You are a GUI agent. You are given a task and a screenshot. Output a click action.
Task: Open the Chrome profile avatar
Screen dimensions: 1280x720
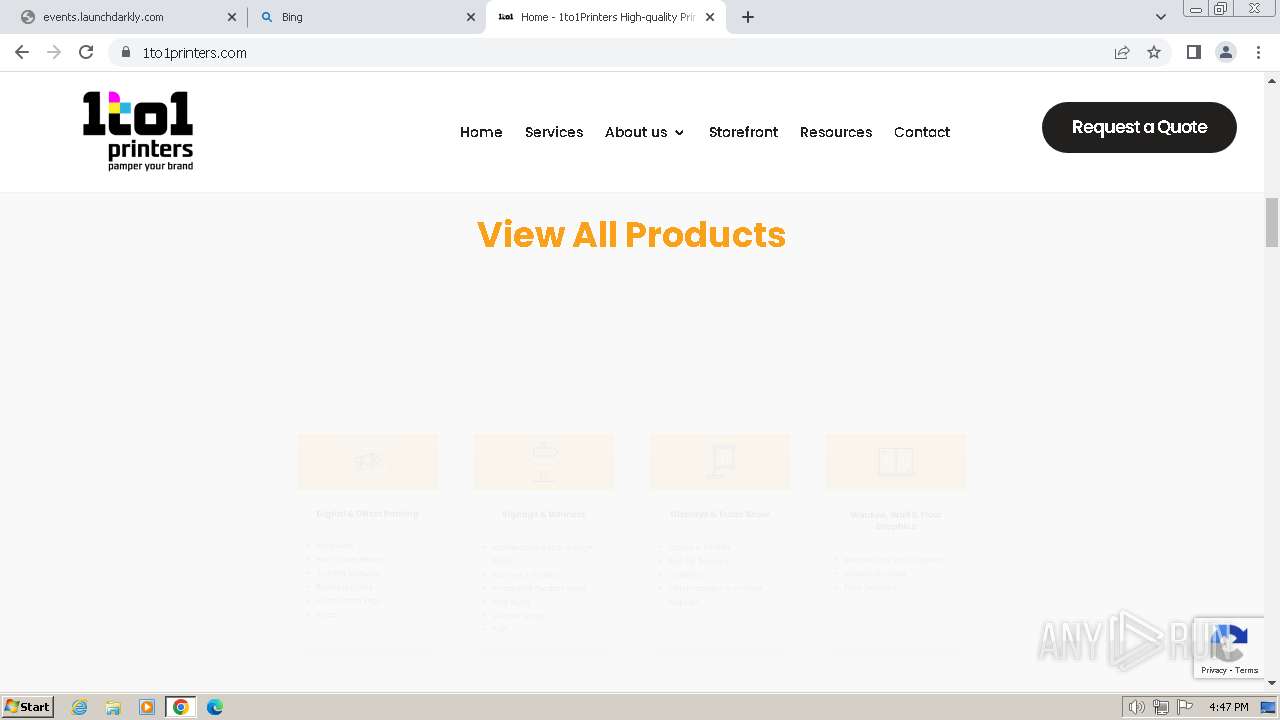point(1226,52)
